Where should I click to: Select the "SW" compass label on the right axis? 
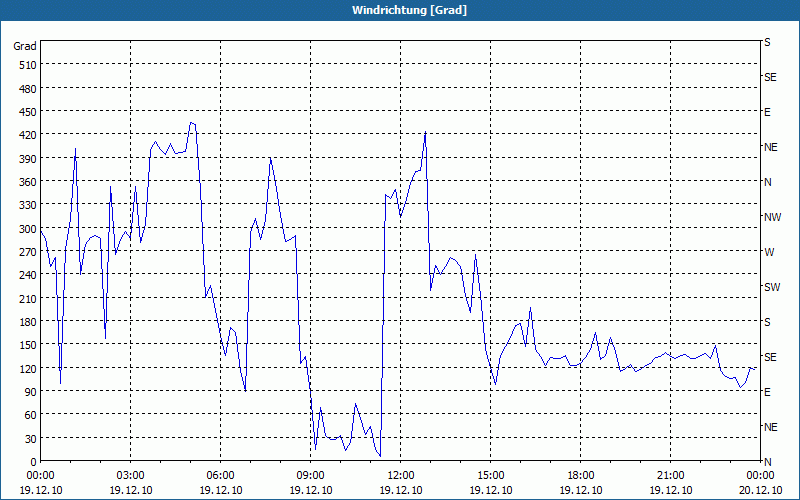point(772,287)
